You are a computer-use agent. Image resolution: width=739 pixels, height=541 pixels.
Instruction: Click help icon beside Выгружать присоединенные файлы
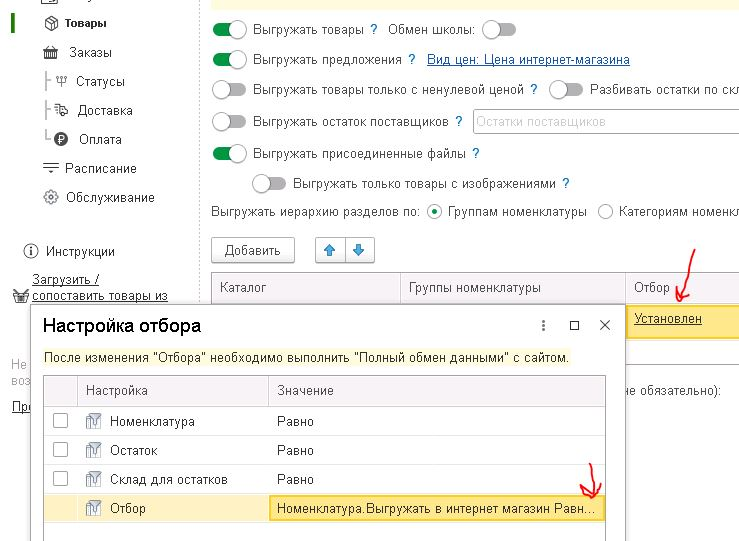[x=475, y=154]
